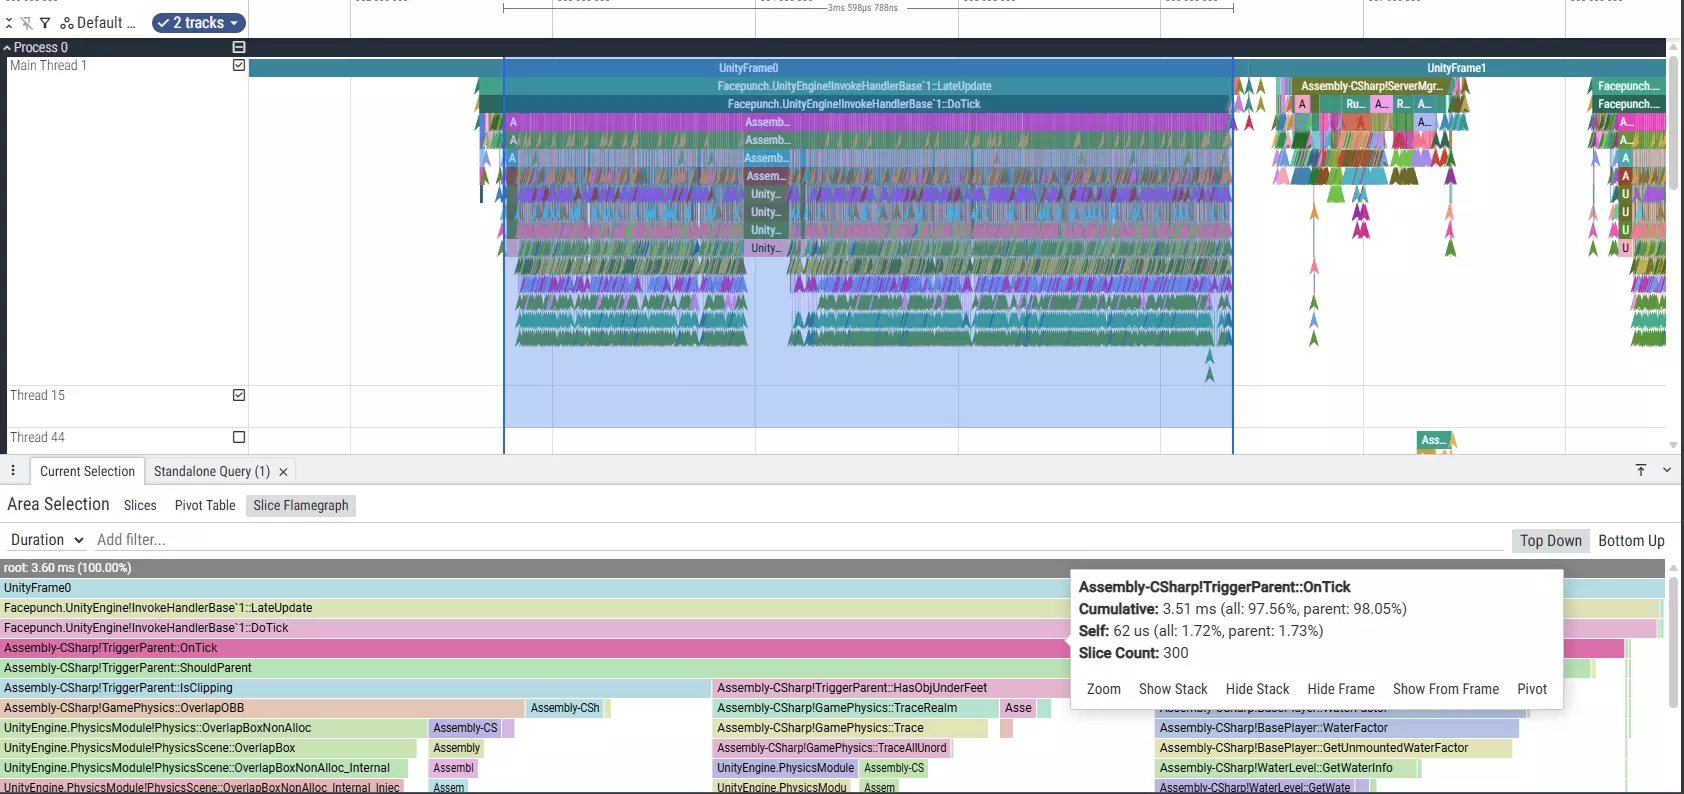Image resolution: width=1684 pixels, height=794 pixels.
Task: Close the Standalone Query tab
Action: (x=284, y=472)
